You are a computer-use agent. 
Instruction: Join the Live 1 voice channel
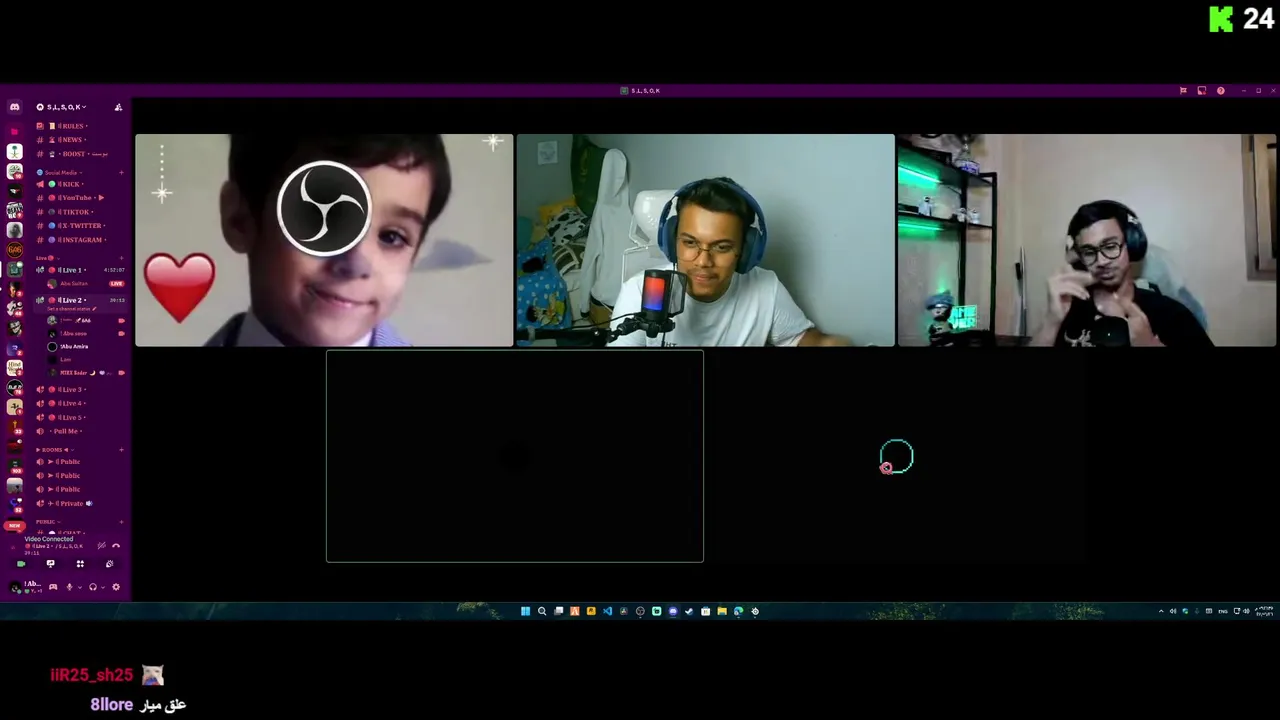[x=78, y=270]
